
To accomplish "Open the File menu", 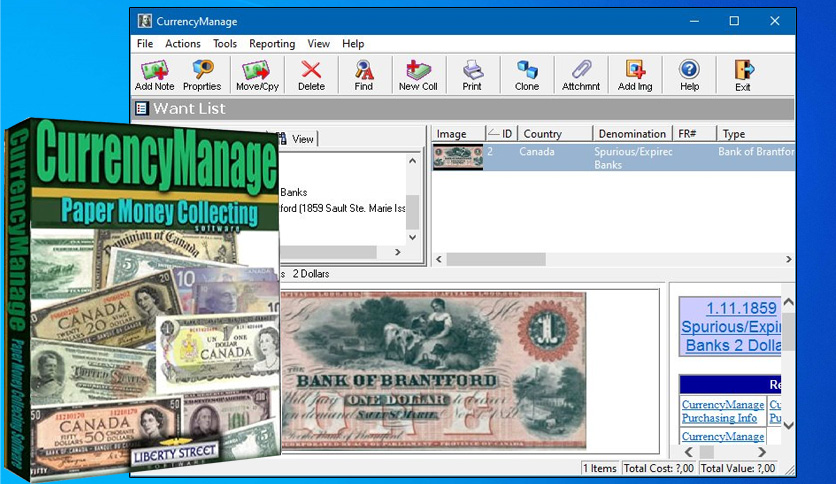I will (x=145, y=44).
